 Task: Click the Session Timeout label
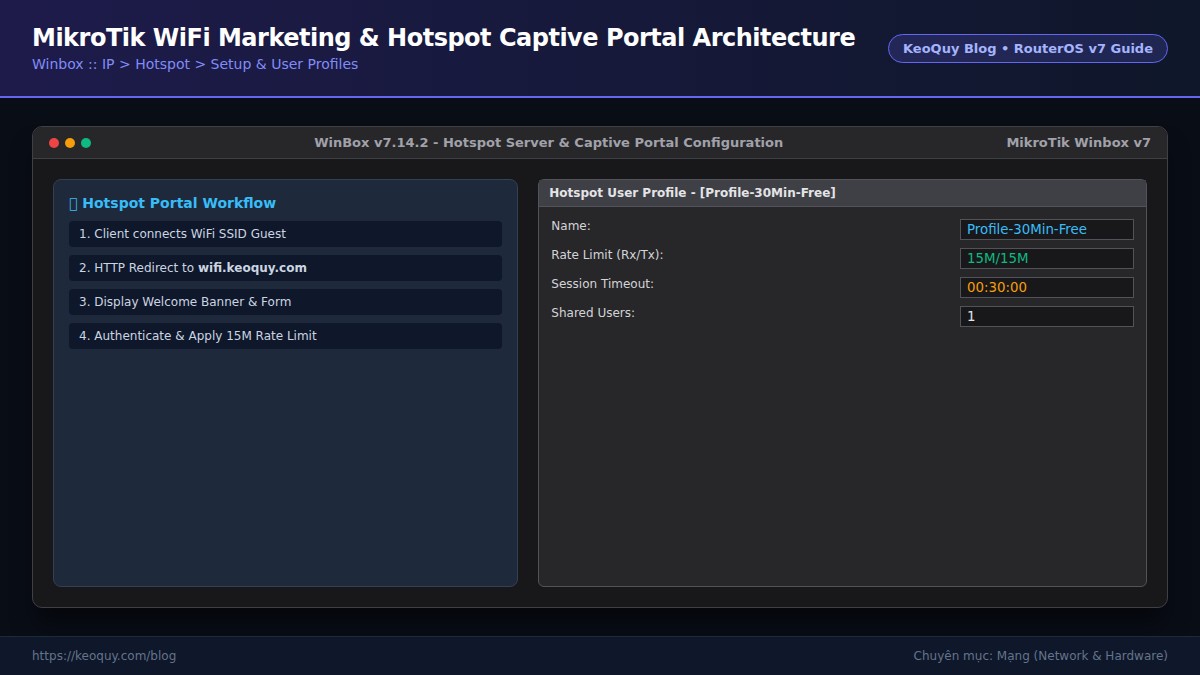pyautogui.click(x=602, y=284)
